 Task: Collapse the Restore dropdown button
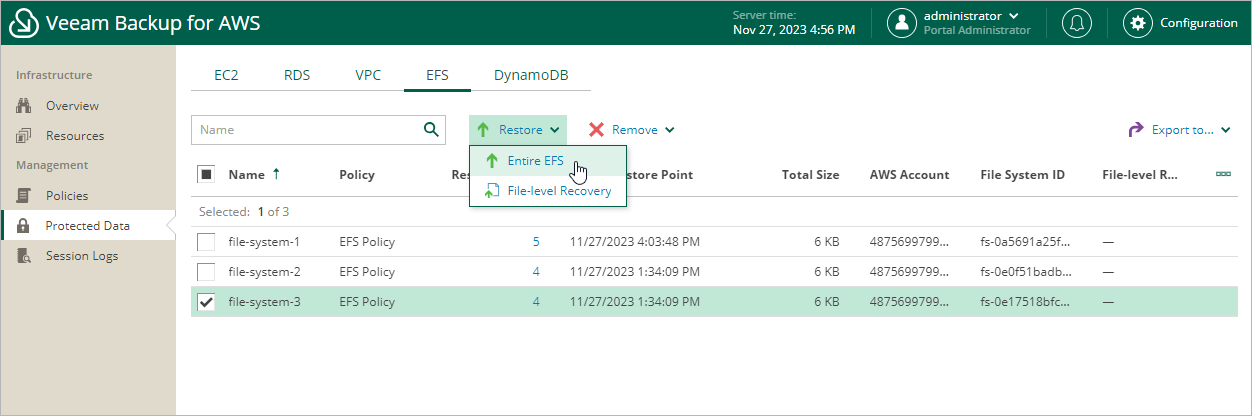pos(518,130)
